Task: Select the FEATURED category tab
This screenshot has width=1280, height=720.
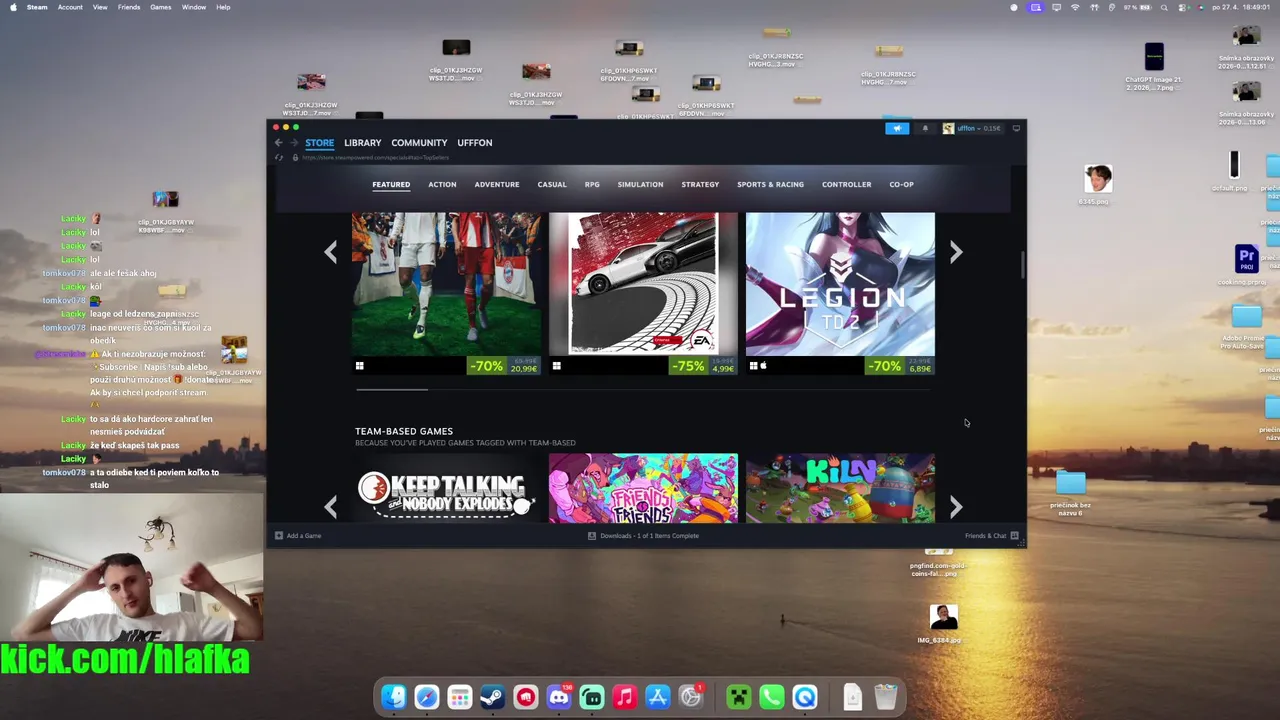Action: pyautogui.click(x=391, y=184)
